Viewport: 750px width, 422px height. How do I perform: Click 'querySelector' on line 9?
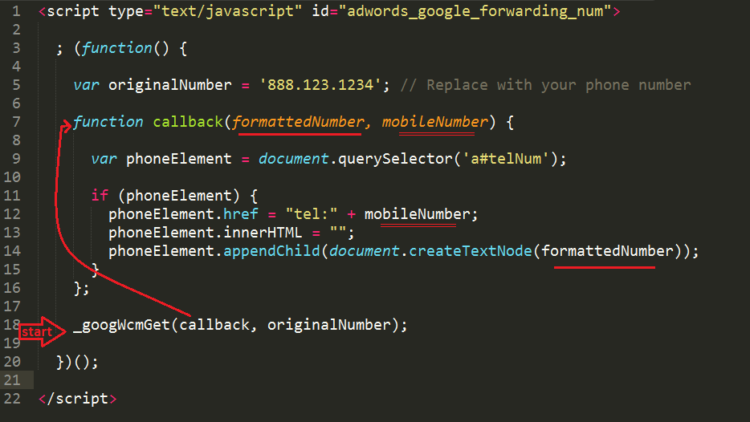pyautogui.click(x=395, y=159)
